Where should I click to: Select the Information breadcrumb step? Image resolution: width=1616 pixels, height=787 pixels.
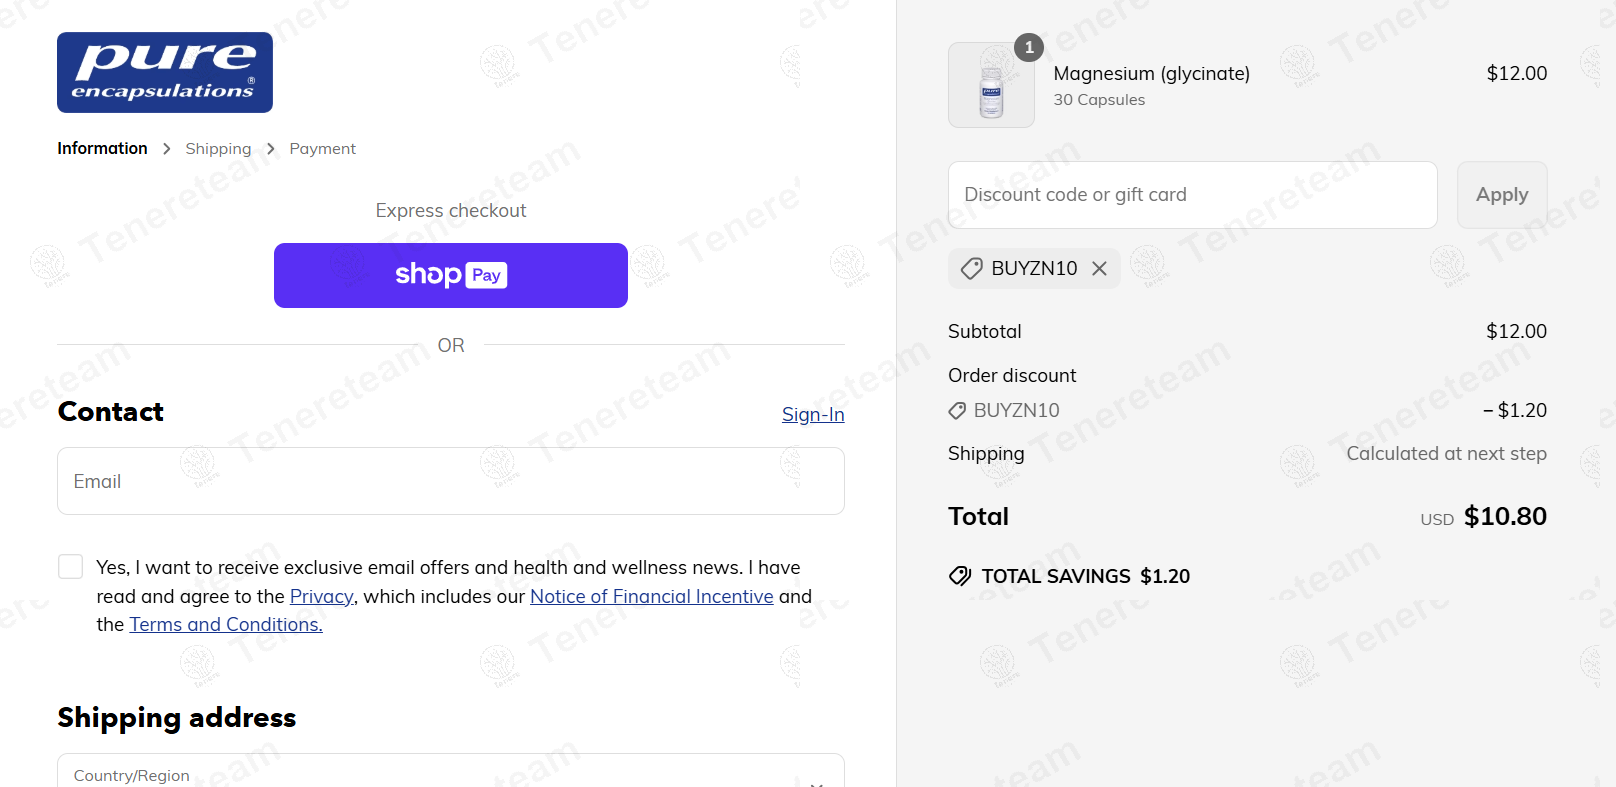click(102, 149)
